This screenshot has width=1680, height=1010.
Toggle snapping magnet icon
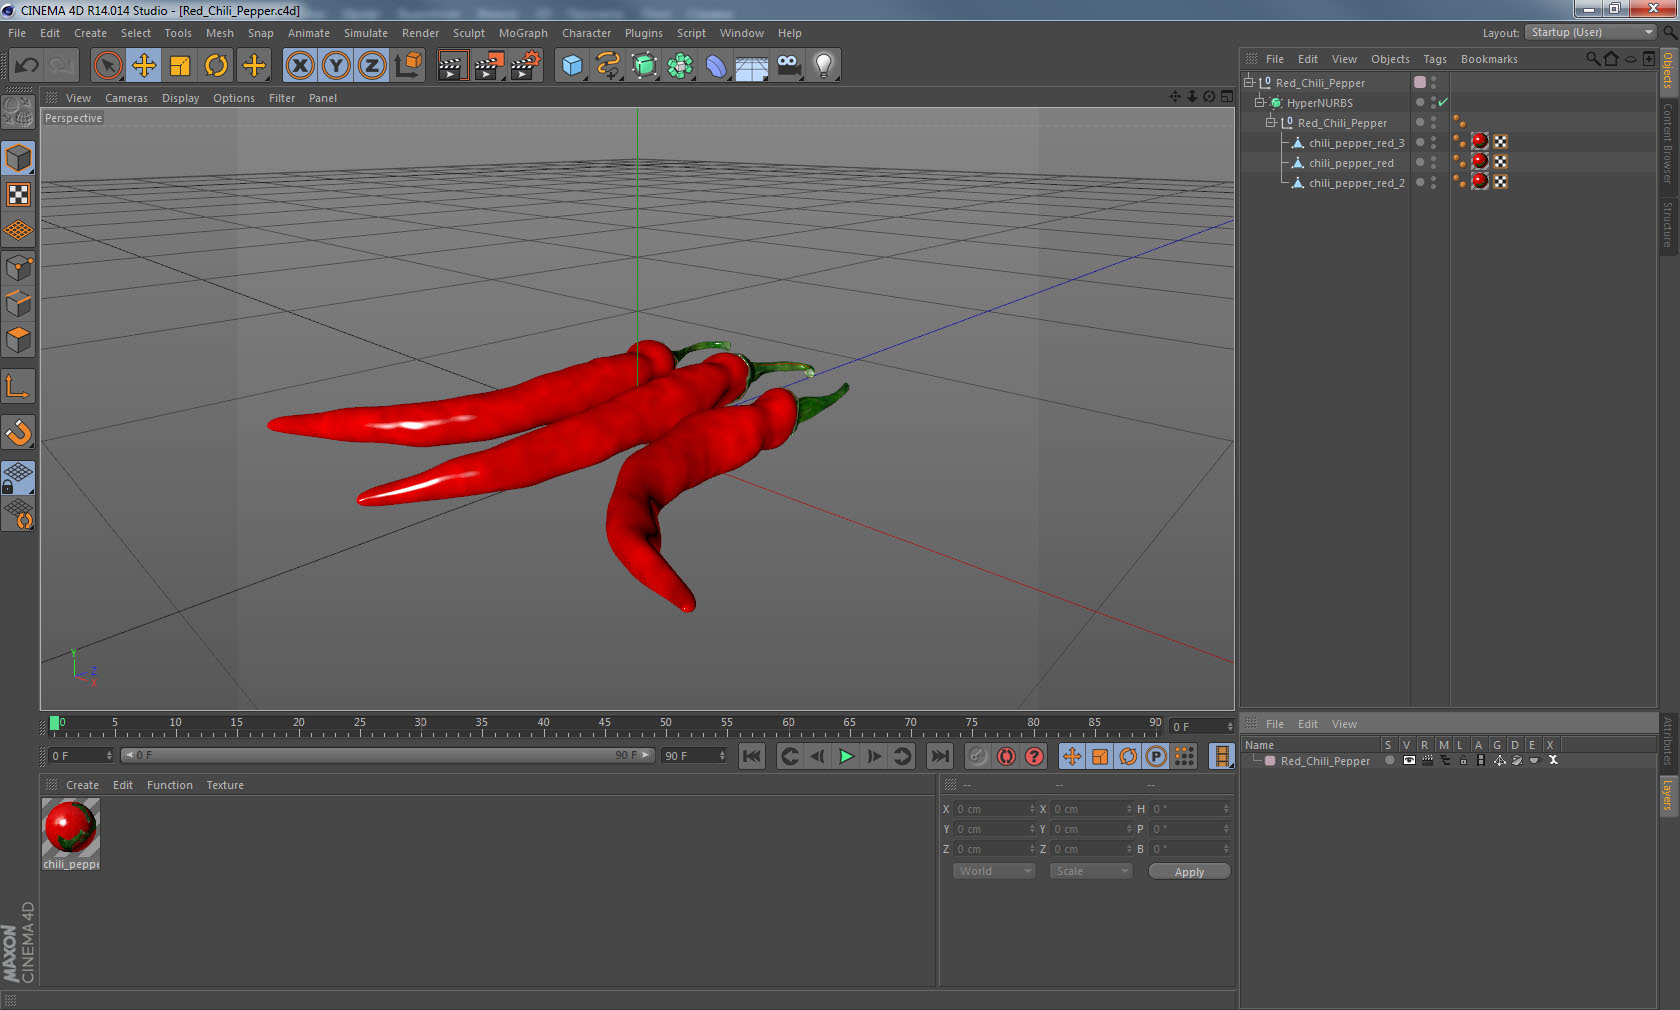(x=18, y=432)
